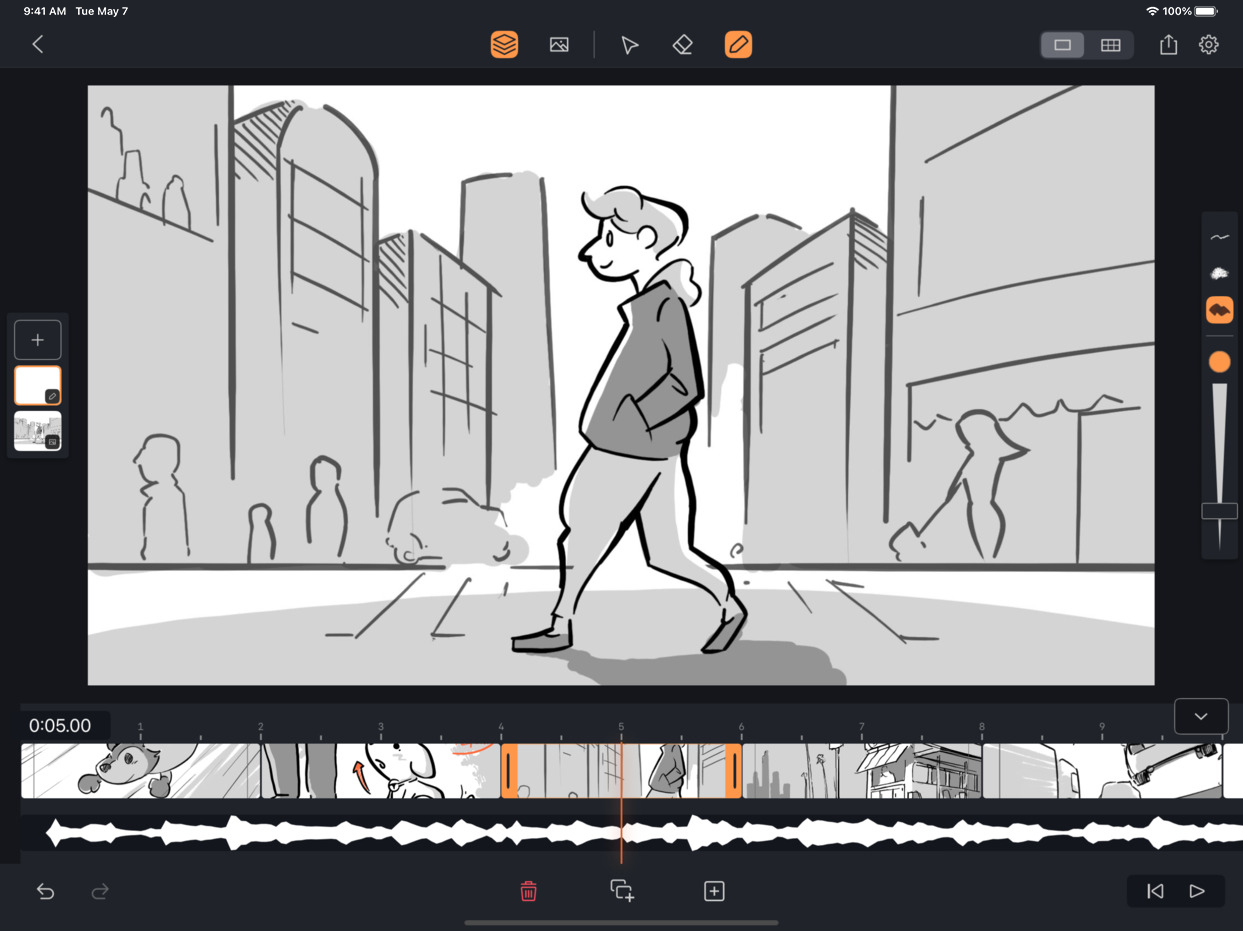The height and width of the screenshot is (931, 1243).
Task: Switch to grid storyboard view
Action: 1110,44
